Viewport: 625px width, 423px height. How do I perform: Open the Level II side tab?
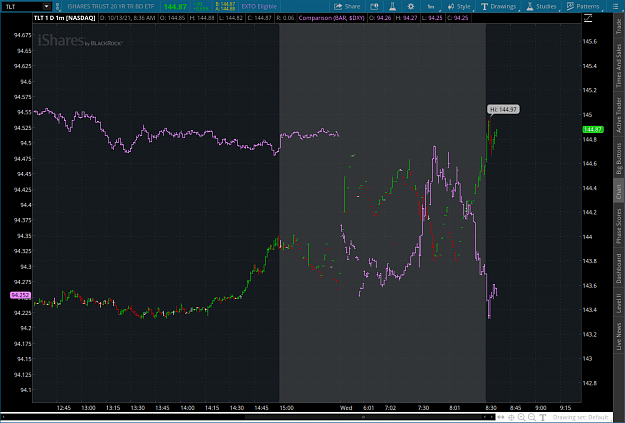click(618, 303)
